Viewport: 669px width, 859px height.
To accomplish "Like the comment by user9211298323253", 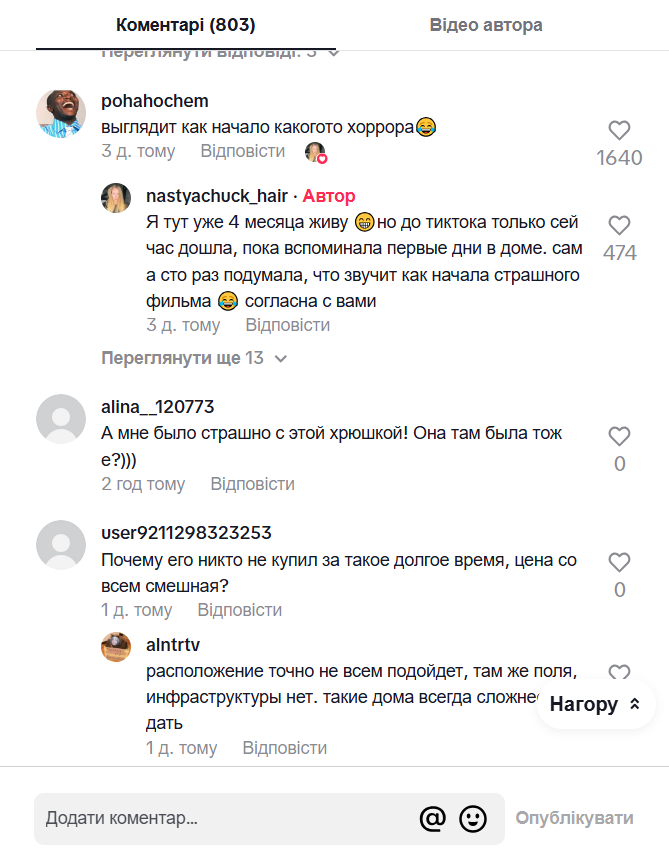I will (619, 562).
